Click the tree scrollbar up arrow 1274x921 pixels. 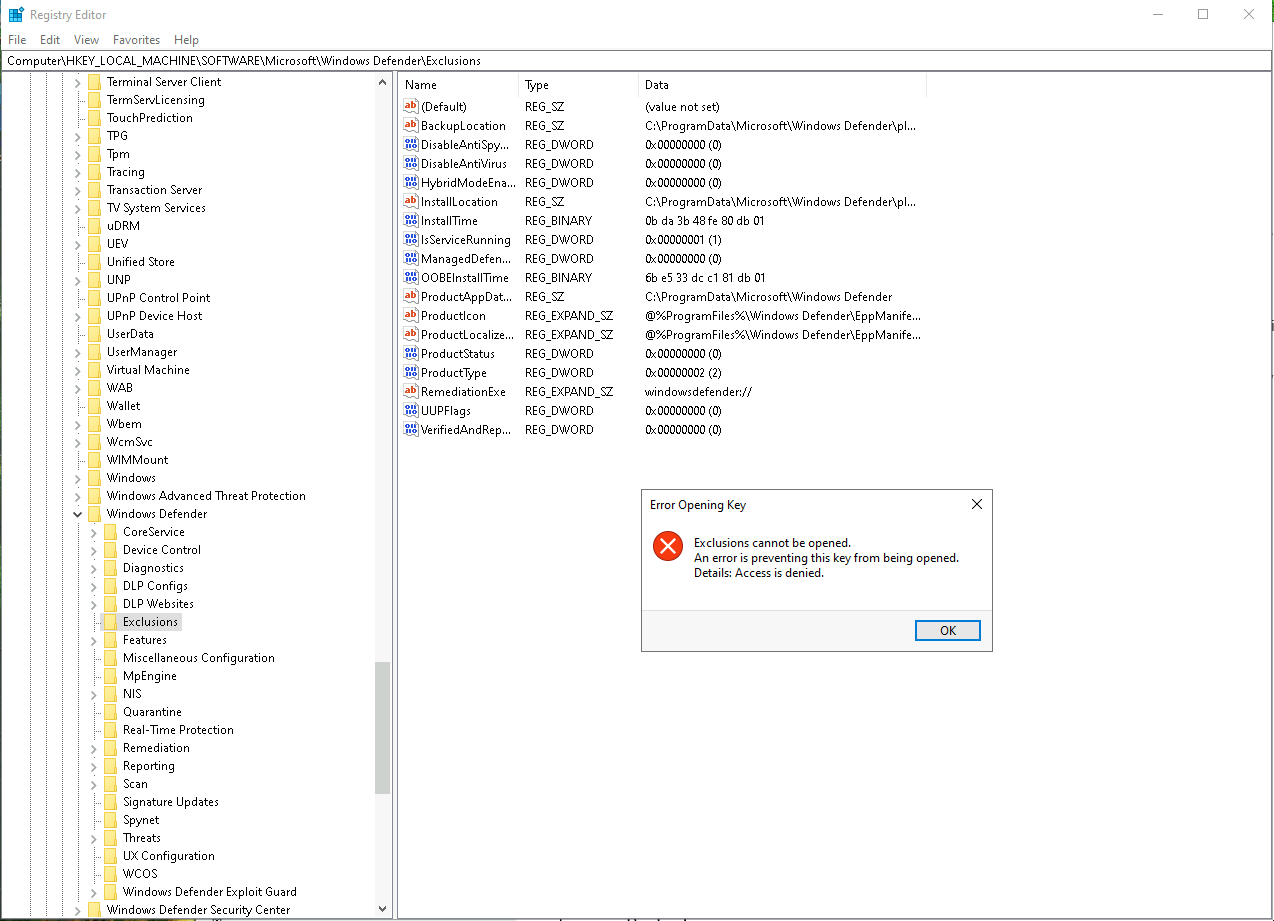click(382, 81)
